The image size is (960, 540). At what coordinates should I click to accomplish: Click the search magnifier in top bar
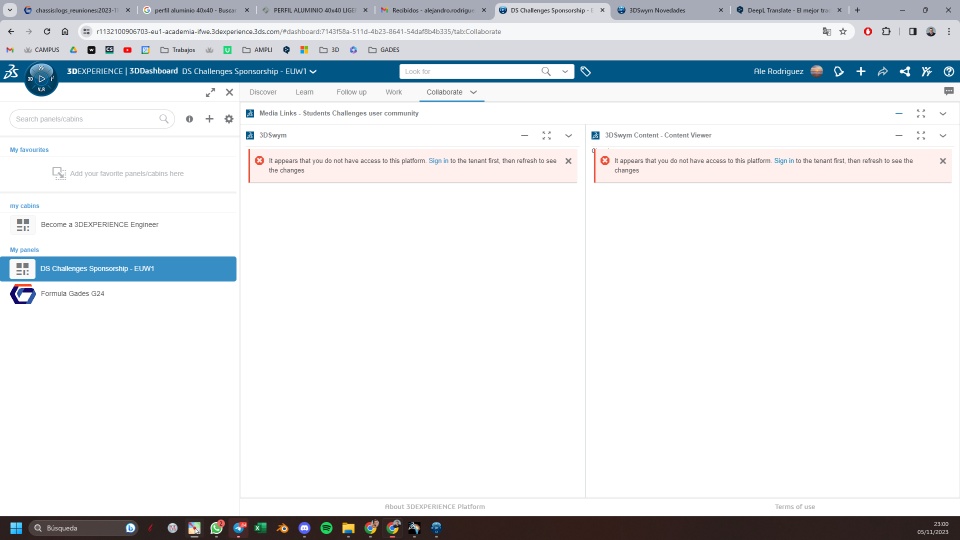coord(546,72)
